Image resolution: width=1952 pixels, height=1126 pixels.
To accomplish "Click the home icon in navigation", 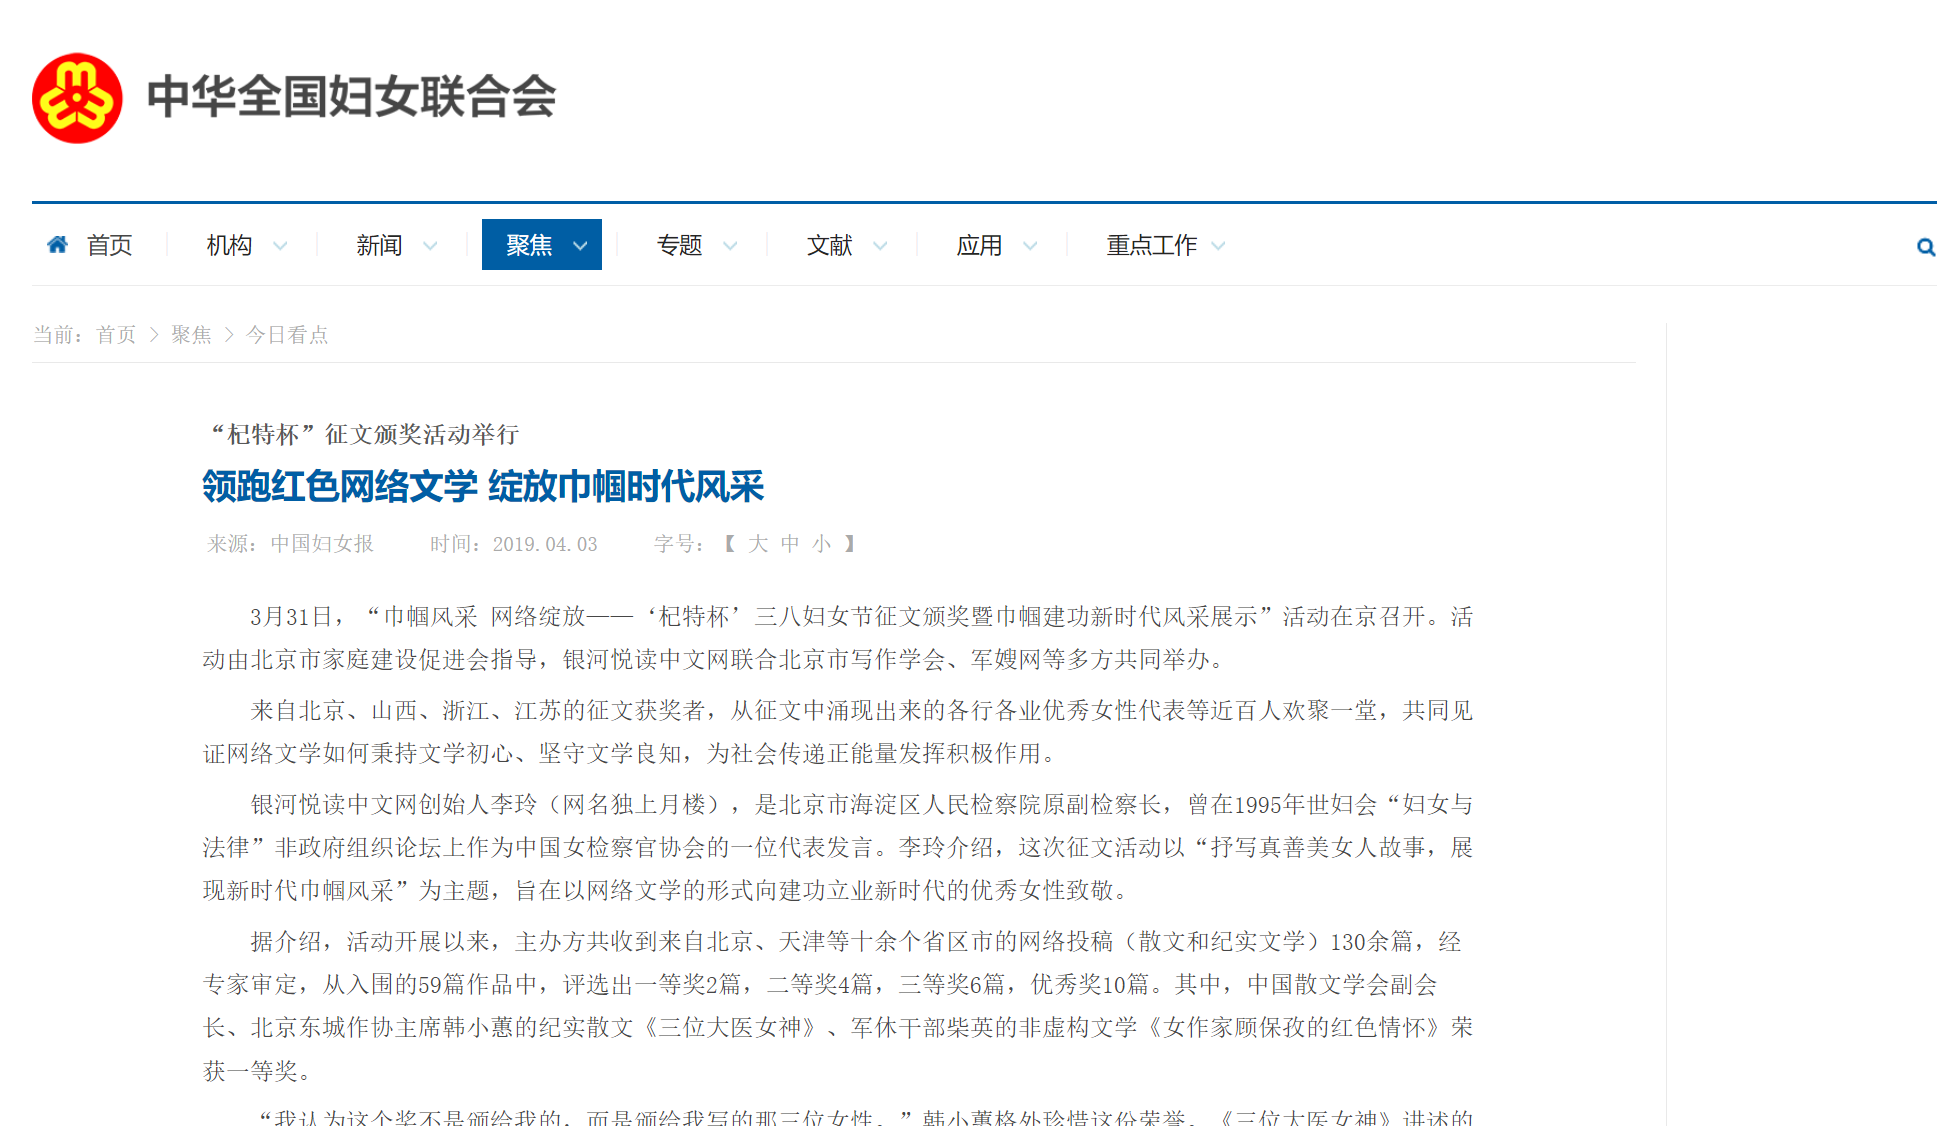I will pos(58,244).
